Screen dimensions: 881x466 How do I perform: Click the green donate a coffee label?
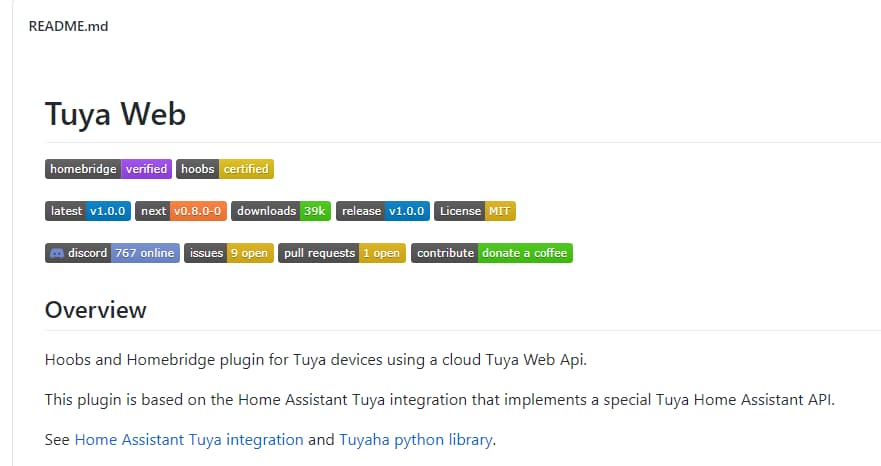tap(525, 253)
